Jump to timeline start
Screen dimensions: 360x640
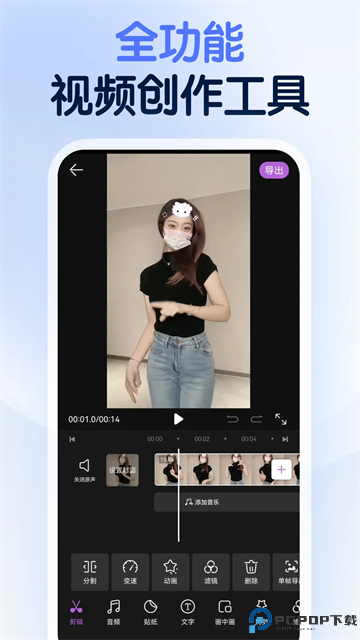72,439
